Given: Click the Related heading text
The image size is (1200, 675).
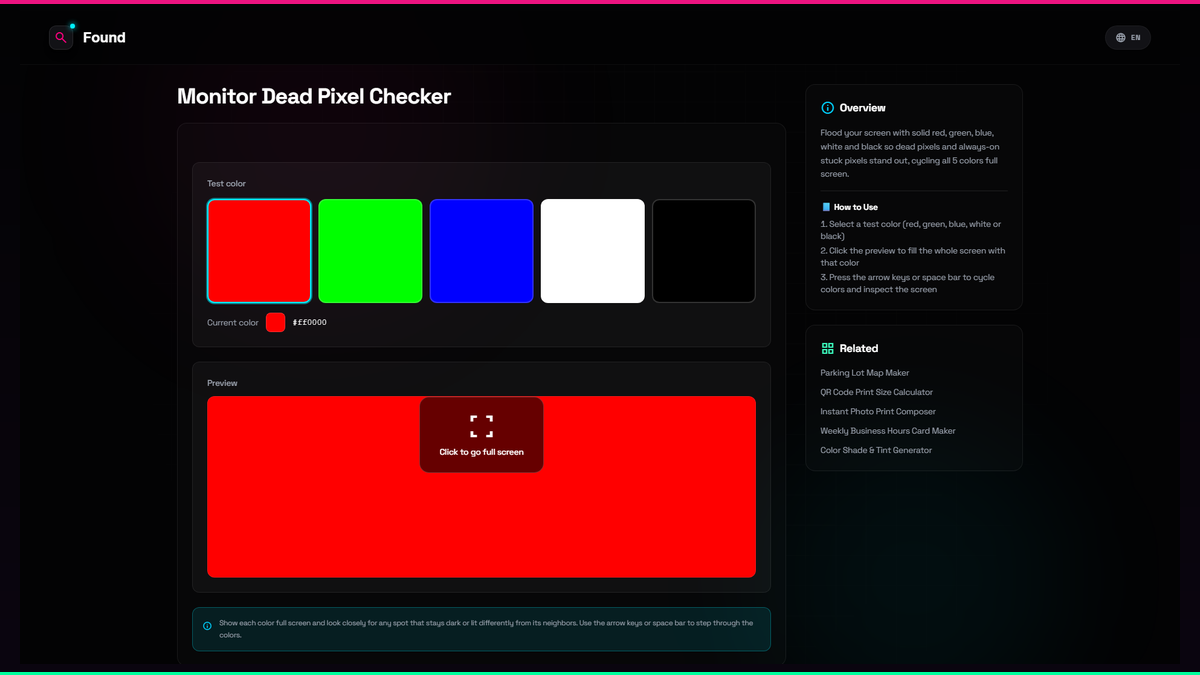Looking at the screenshot, I should coord(859,348).
